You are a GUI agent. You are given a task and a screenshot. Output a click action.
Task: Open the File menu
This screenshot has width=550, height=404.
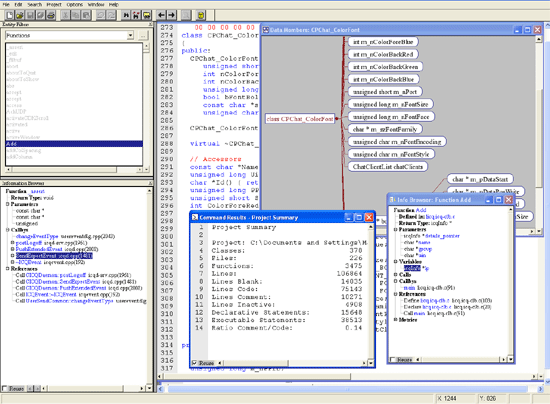(x=6, y=5)
